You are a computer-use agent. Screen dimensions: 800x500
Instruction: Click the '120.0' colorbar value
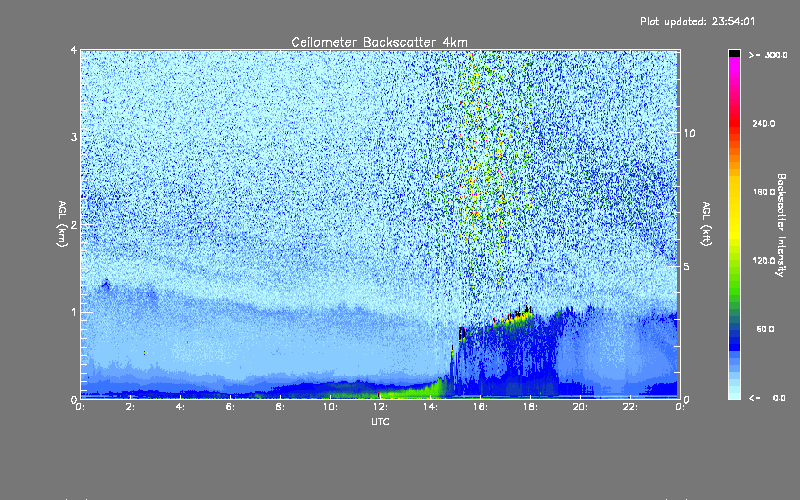(x=764, y=260)
